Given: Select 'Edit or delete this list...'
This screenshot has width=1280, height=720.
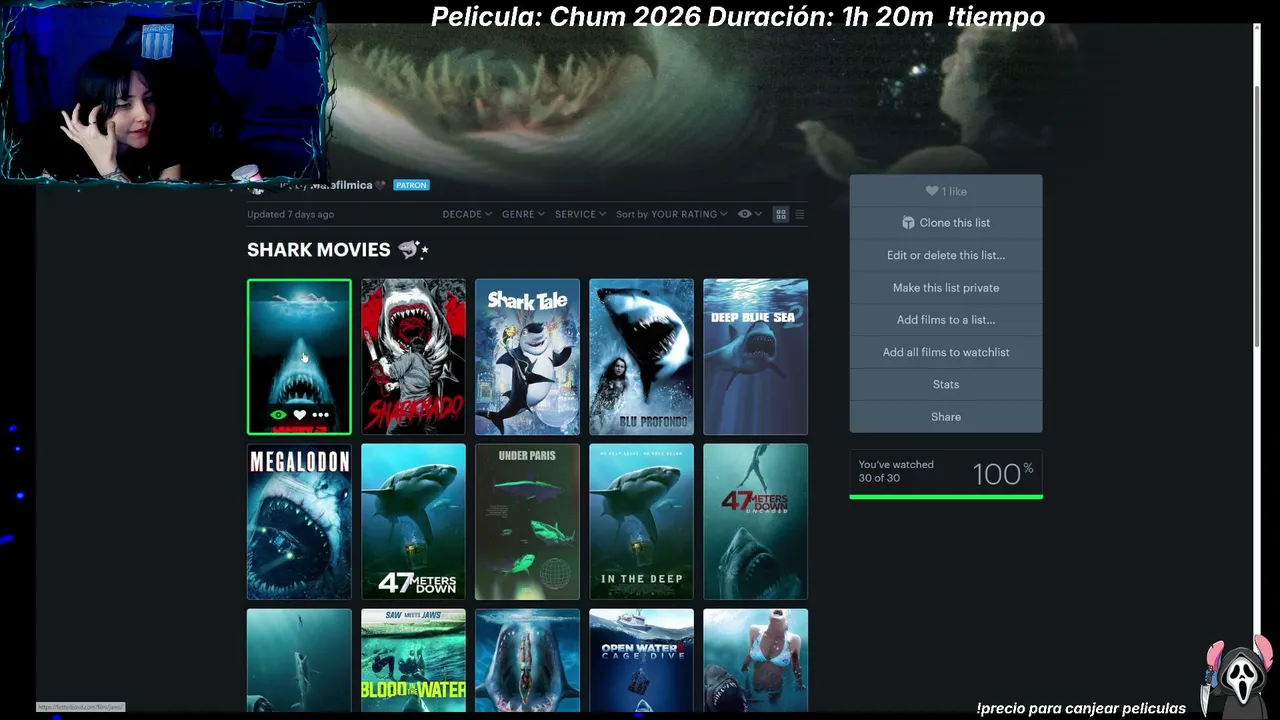Looking at the screenshot, I should point(946,255).
